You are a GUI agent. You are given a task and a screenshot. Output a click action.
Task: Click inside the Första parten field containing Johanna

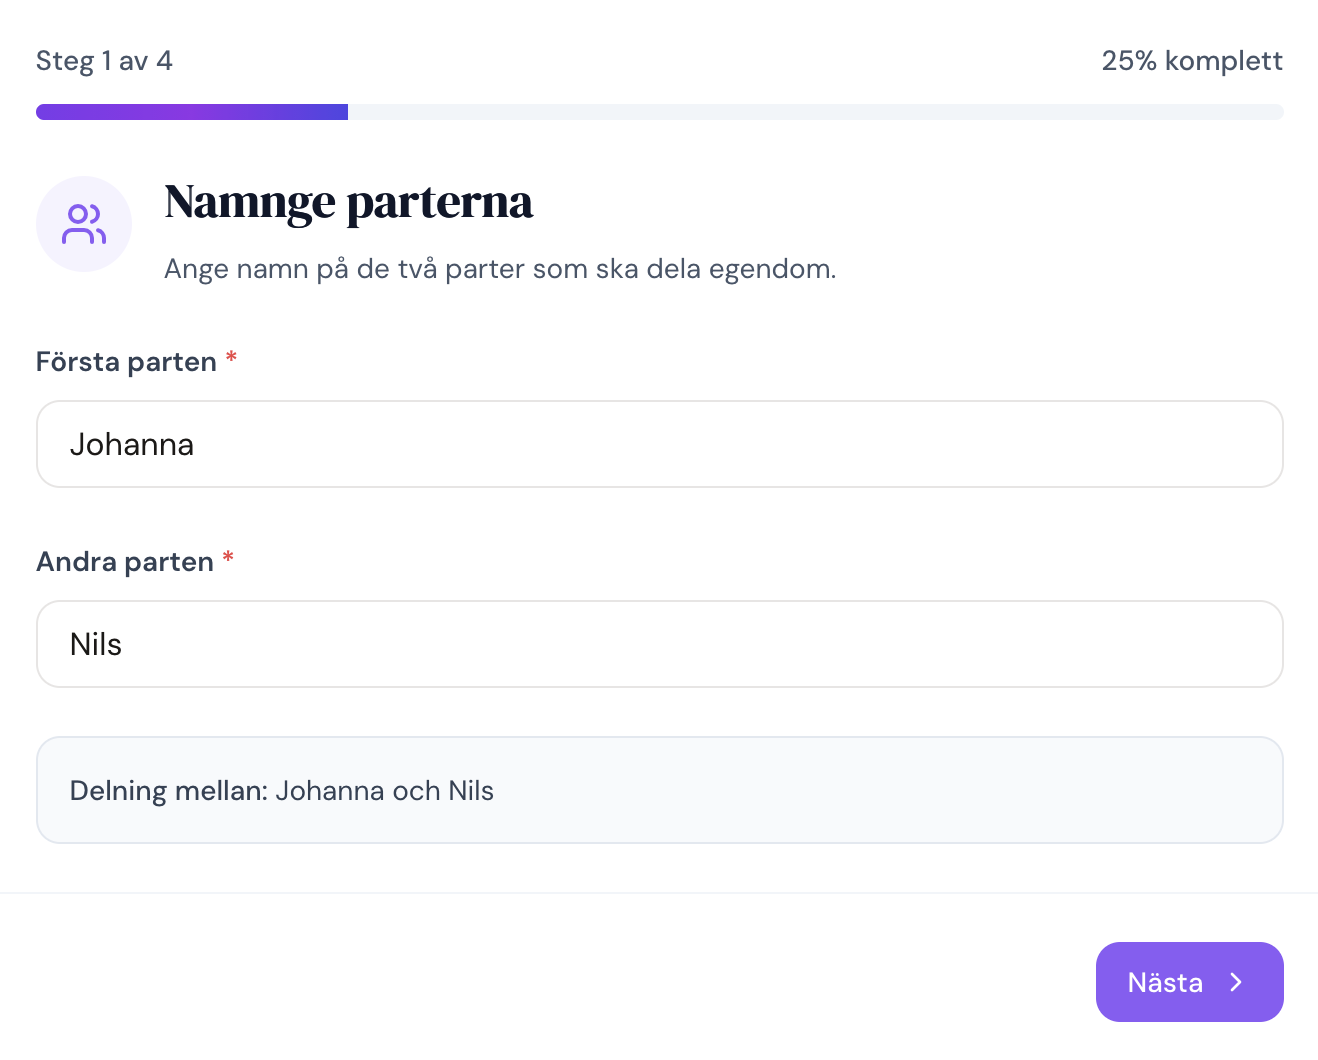[660, 444]
